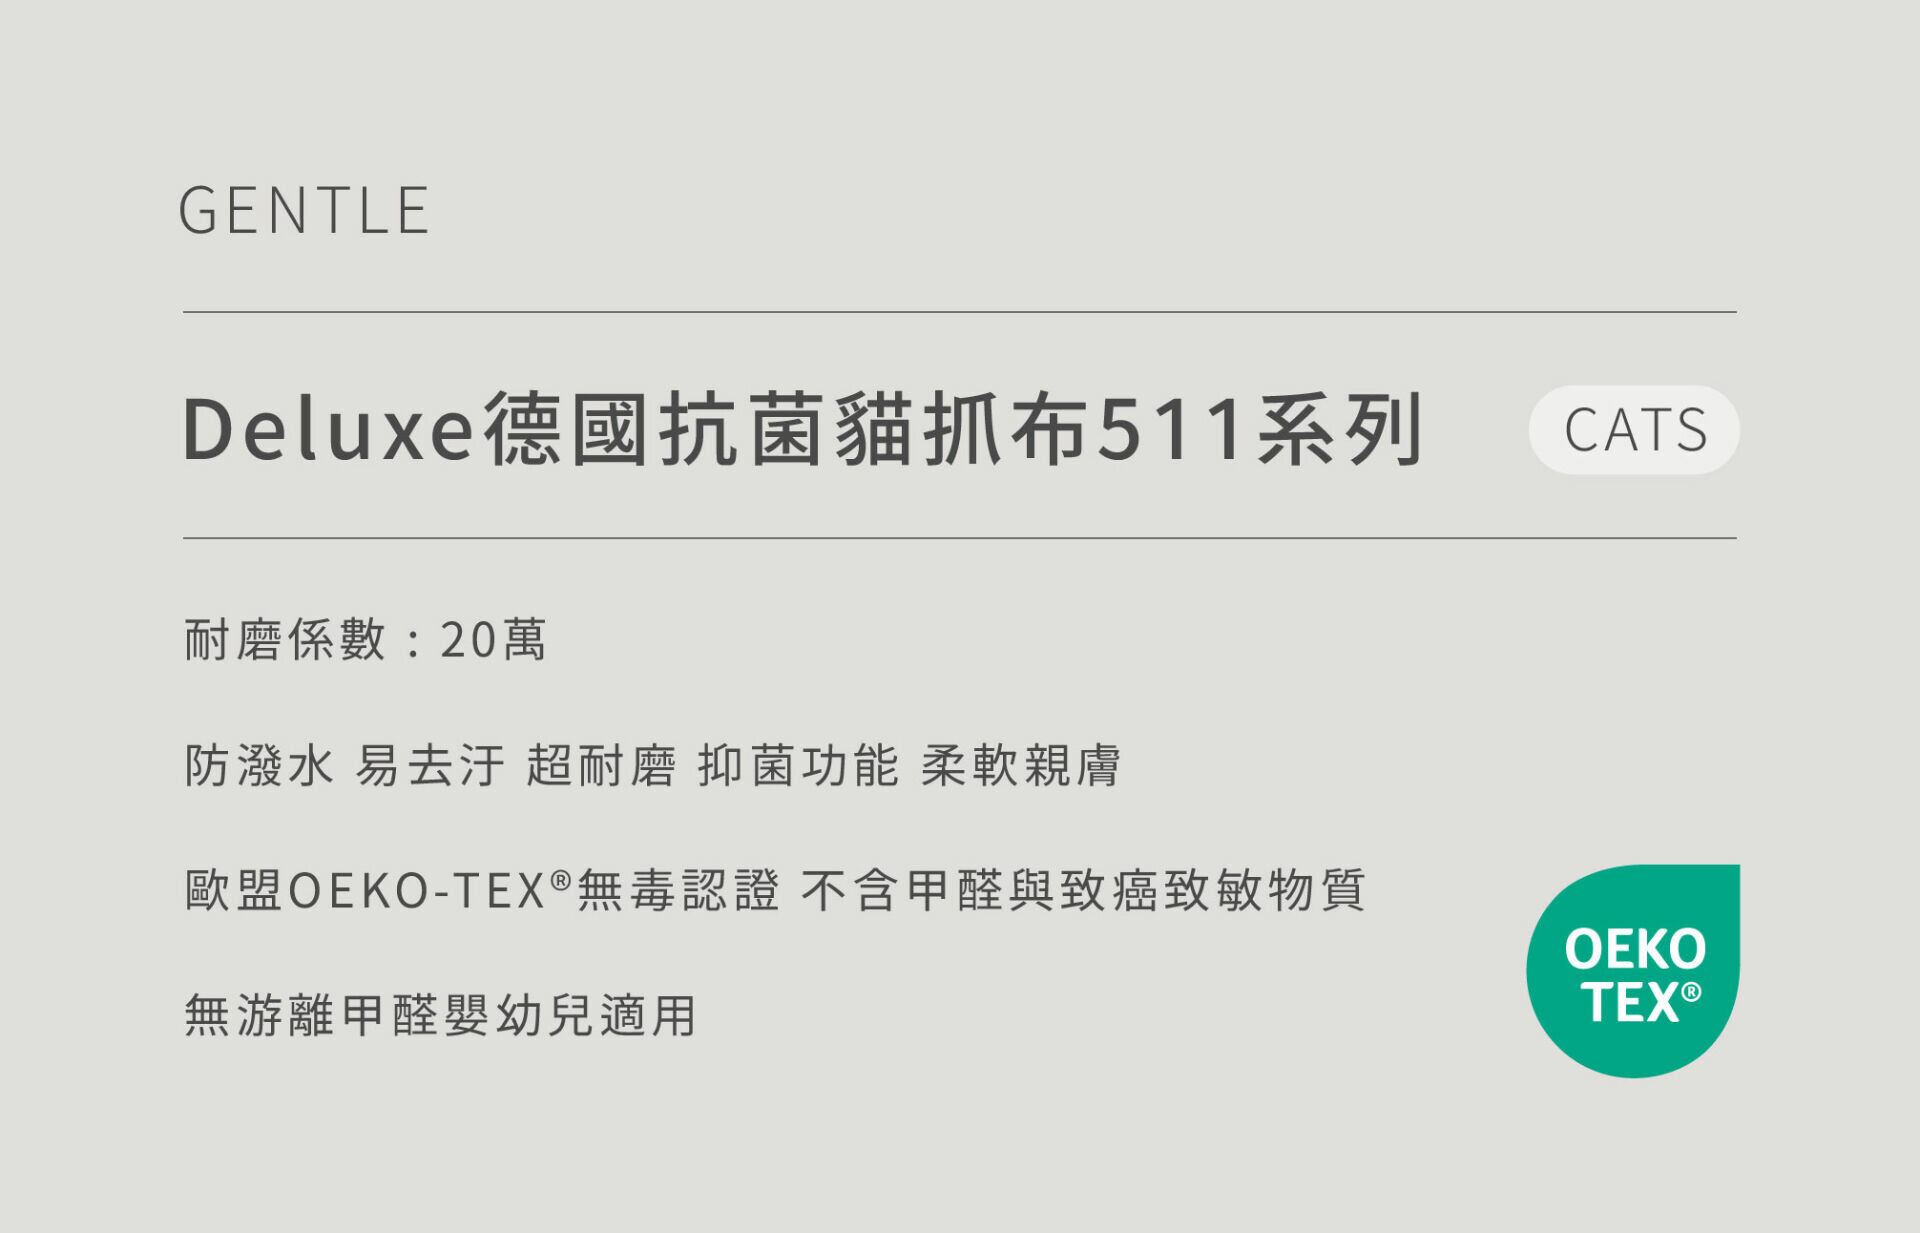Click the horizontal divider line above the title
The height and width of the screenshot is (1233, 1920).
(960, 312)
